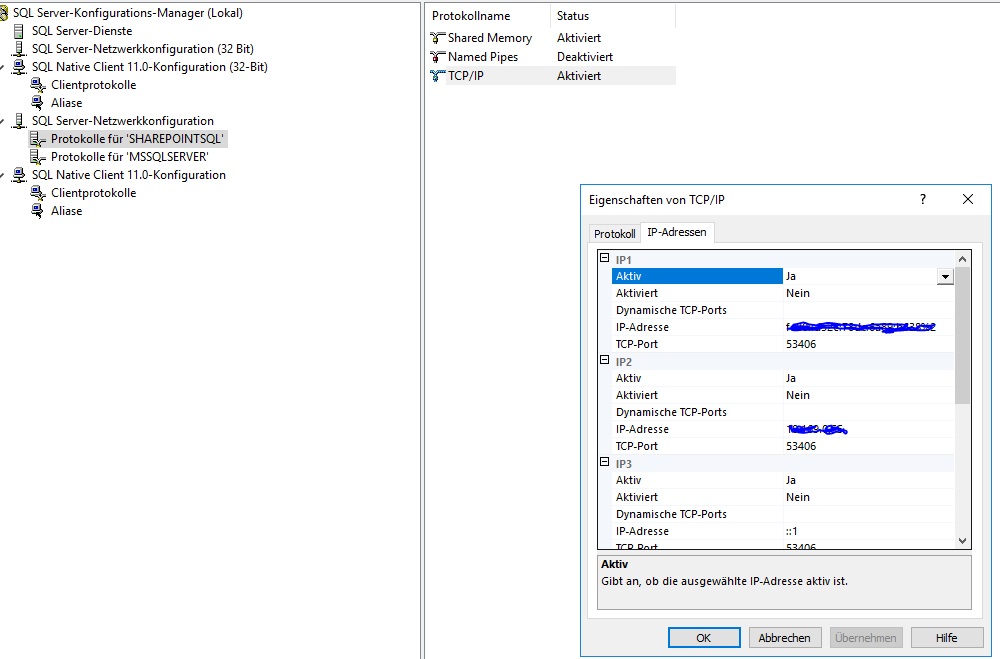This screenshot has width=1000, height=659.
Task: Click icon of bottom SQL Native Client 11.0-Konfiguration node
Action: point(19,175)
